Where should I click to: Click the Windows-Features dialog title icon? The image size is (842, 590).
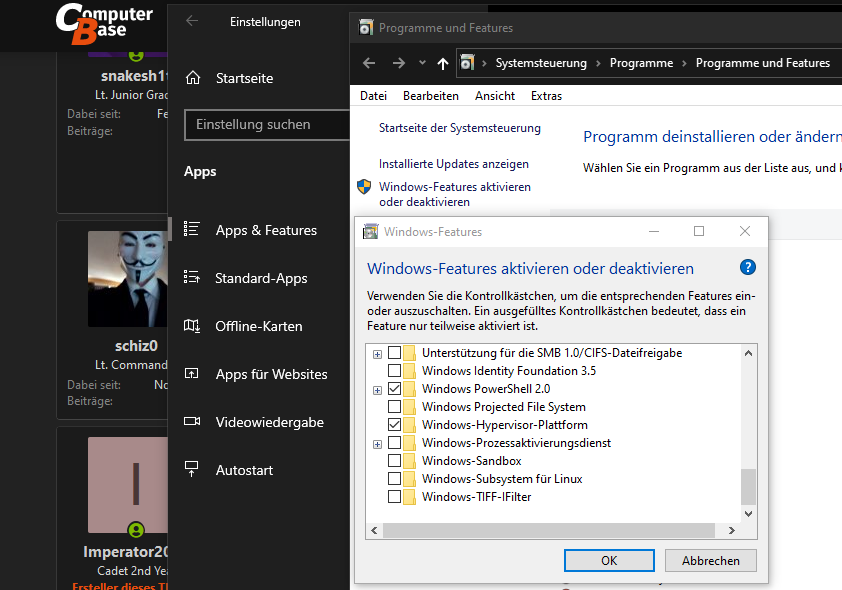371,231
